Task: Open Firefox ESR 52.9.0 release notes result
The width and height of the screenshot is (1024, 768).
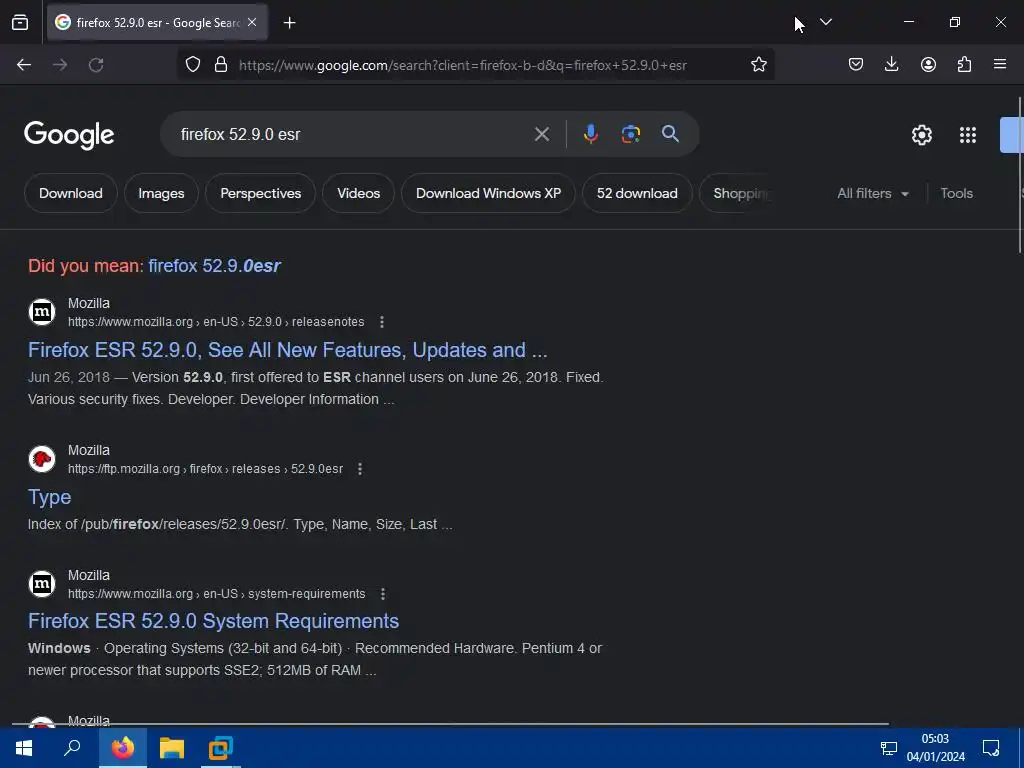Action: pos(287,350)
